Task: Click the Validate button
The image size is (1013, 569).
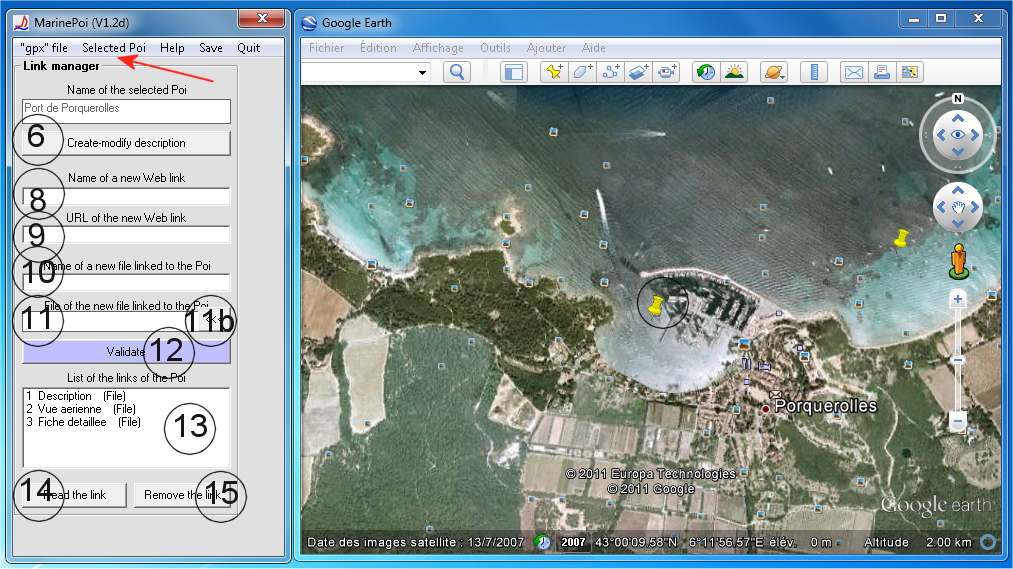Action: [126, 352]
